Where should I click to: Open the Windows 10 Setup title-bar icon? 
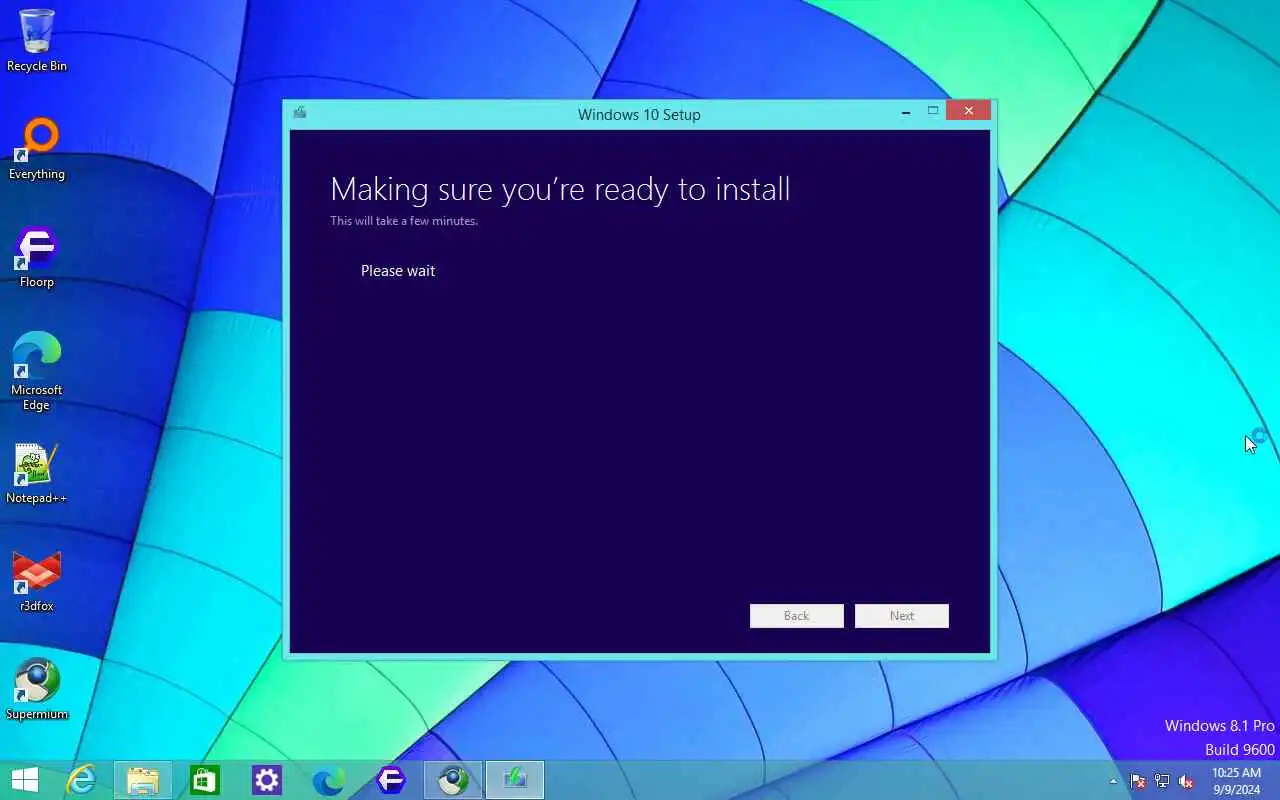(x=299, y=113)
